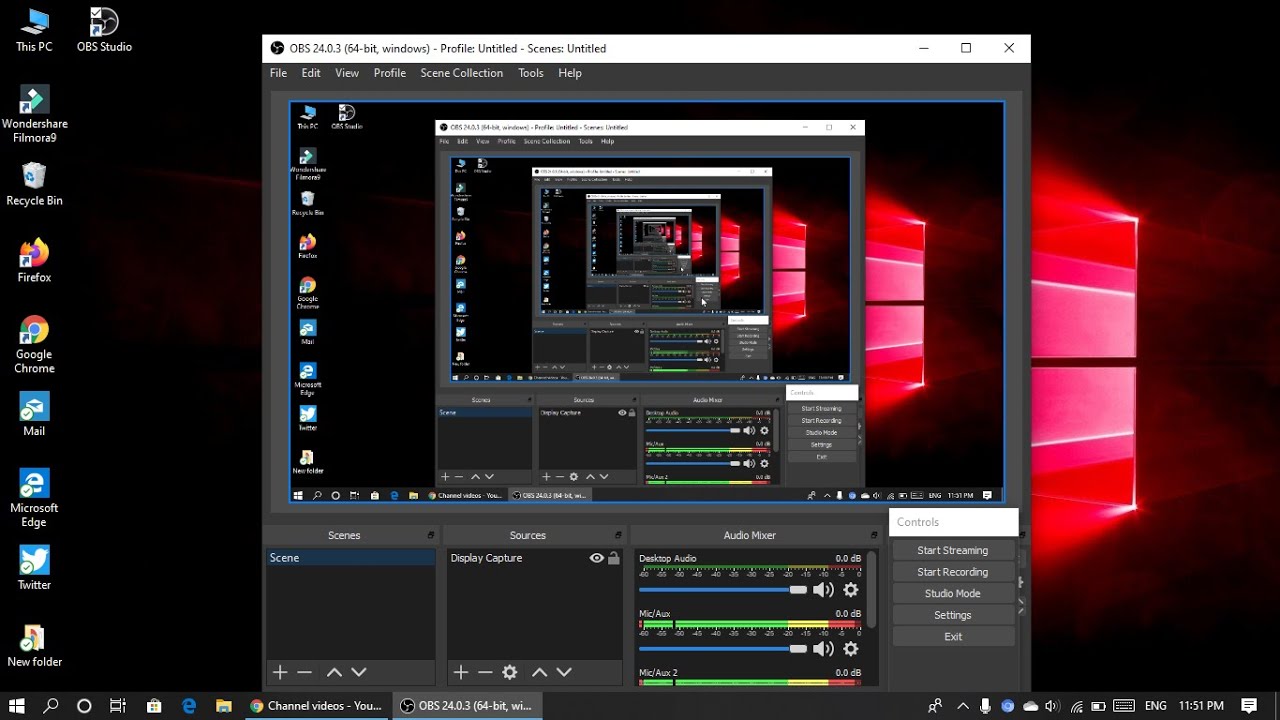Viewport: 1280px width, 720px height.
Task: Adjust Desktop Audio volume slider
Action: [723, 590]
